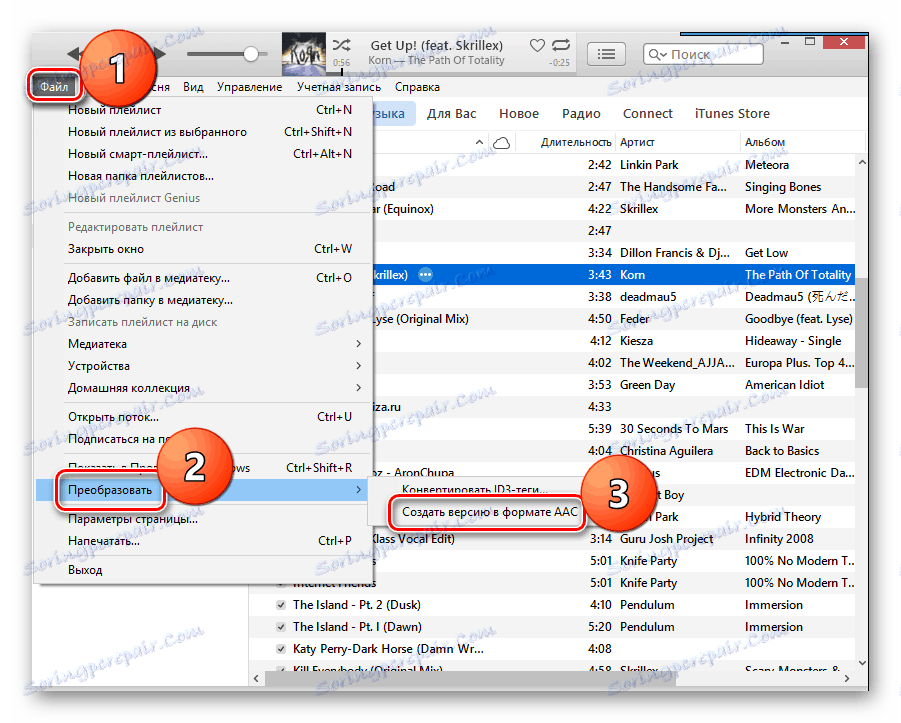Select Новая папка плейлистов... menu item
Viewport: 901px width, 723px height.
pos(201,176)
